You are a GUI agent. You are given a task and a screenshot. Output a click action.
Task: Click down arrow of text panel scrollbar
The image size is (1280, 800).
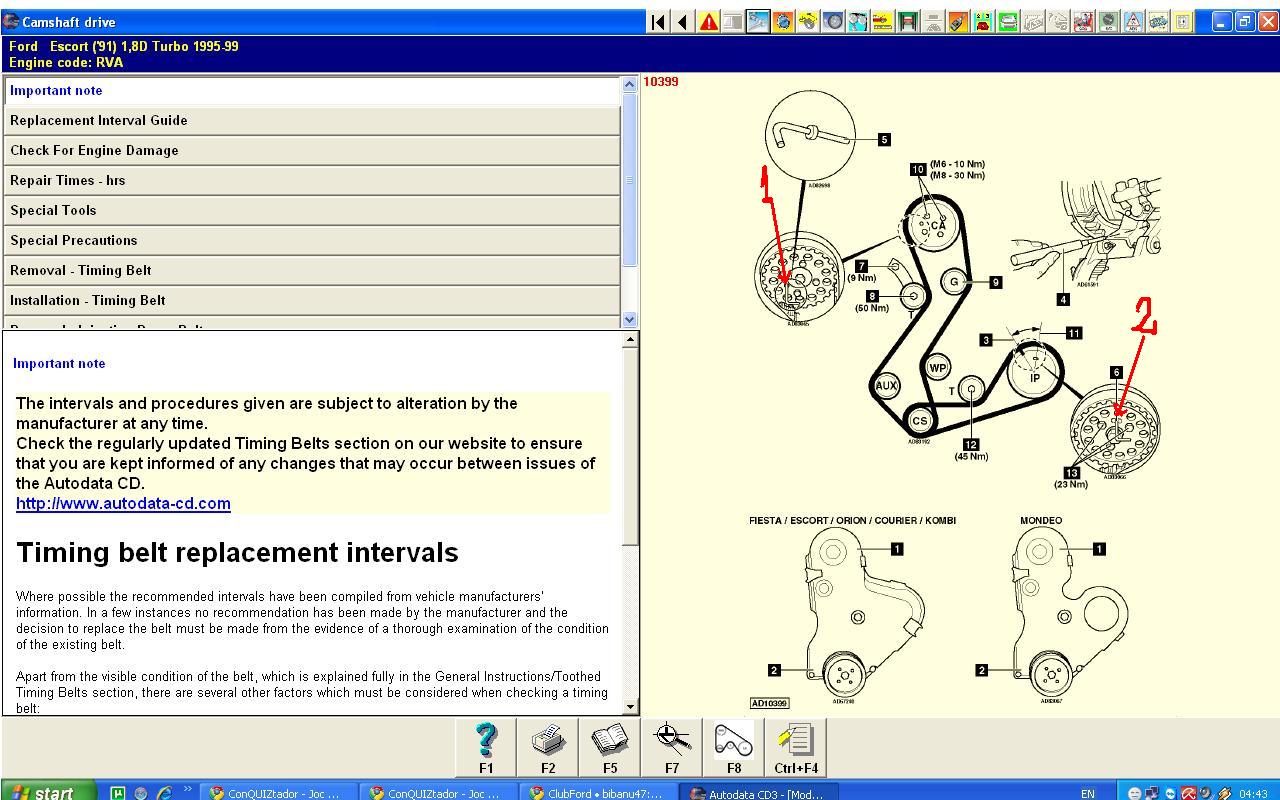[x=630, y=707]
